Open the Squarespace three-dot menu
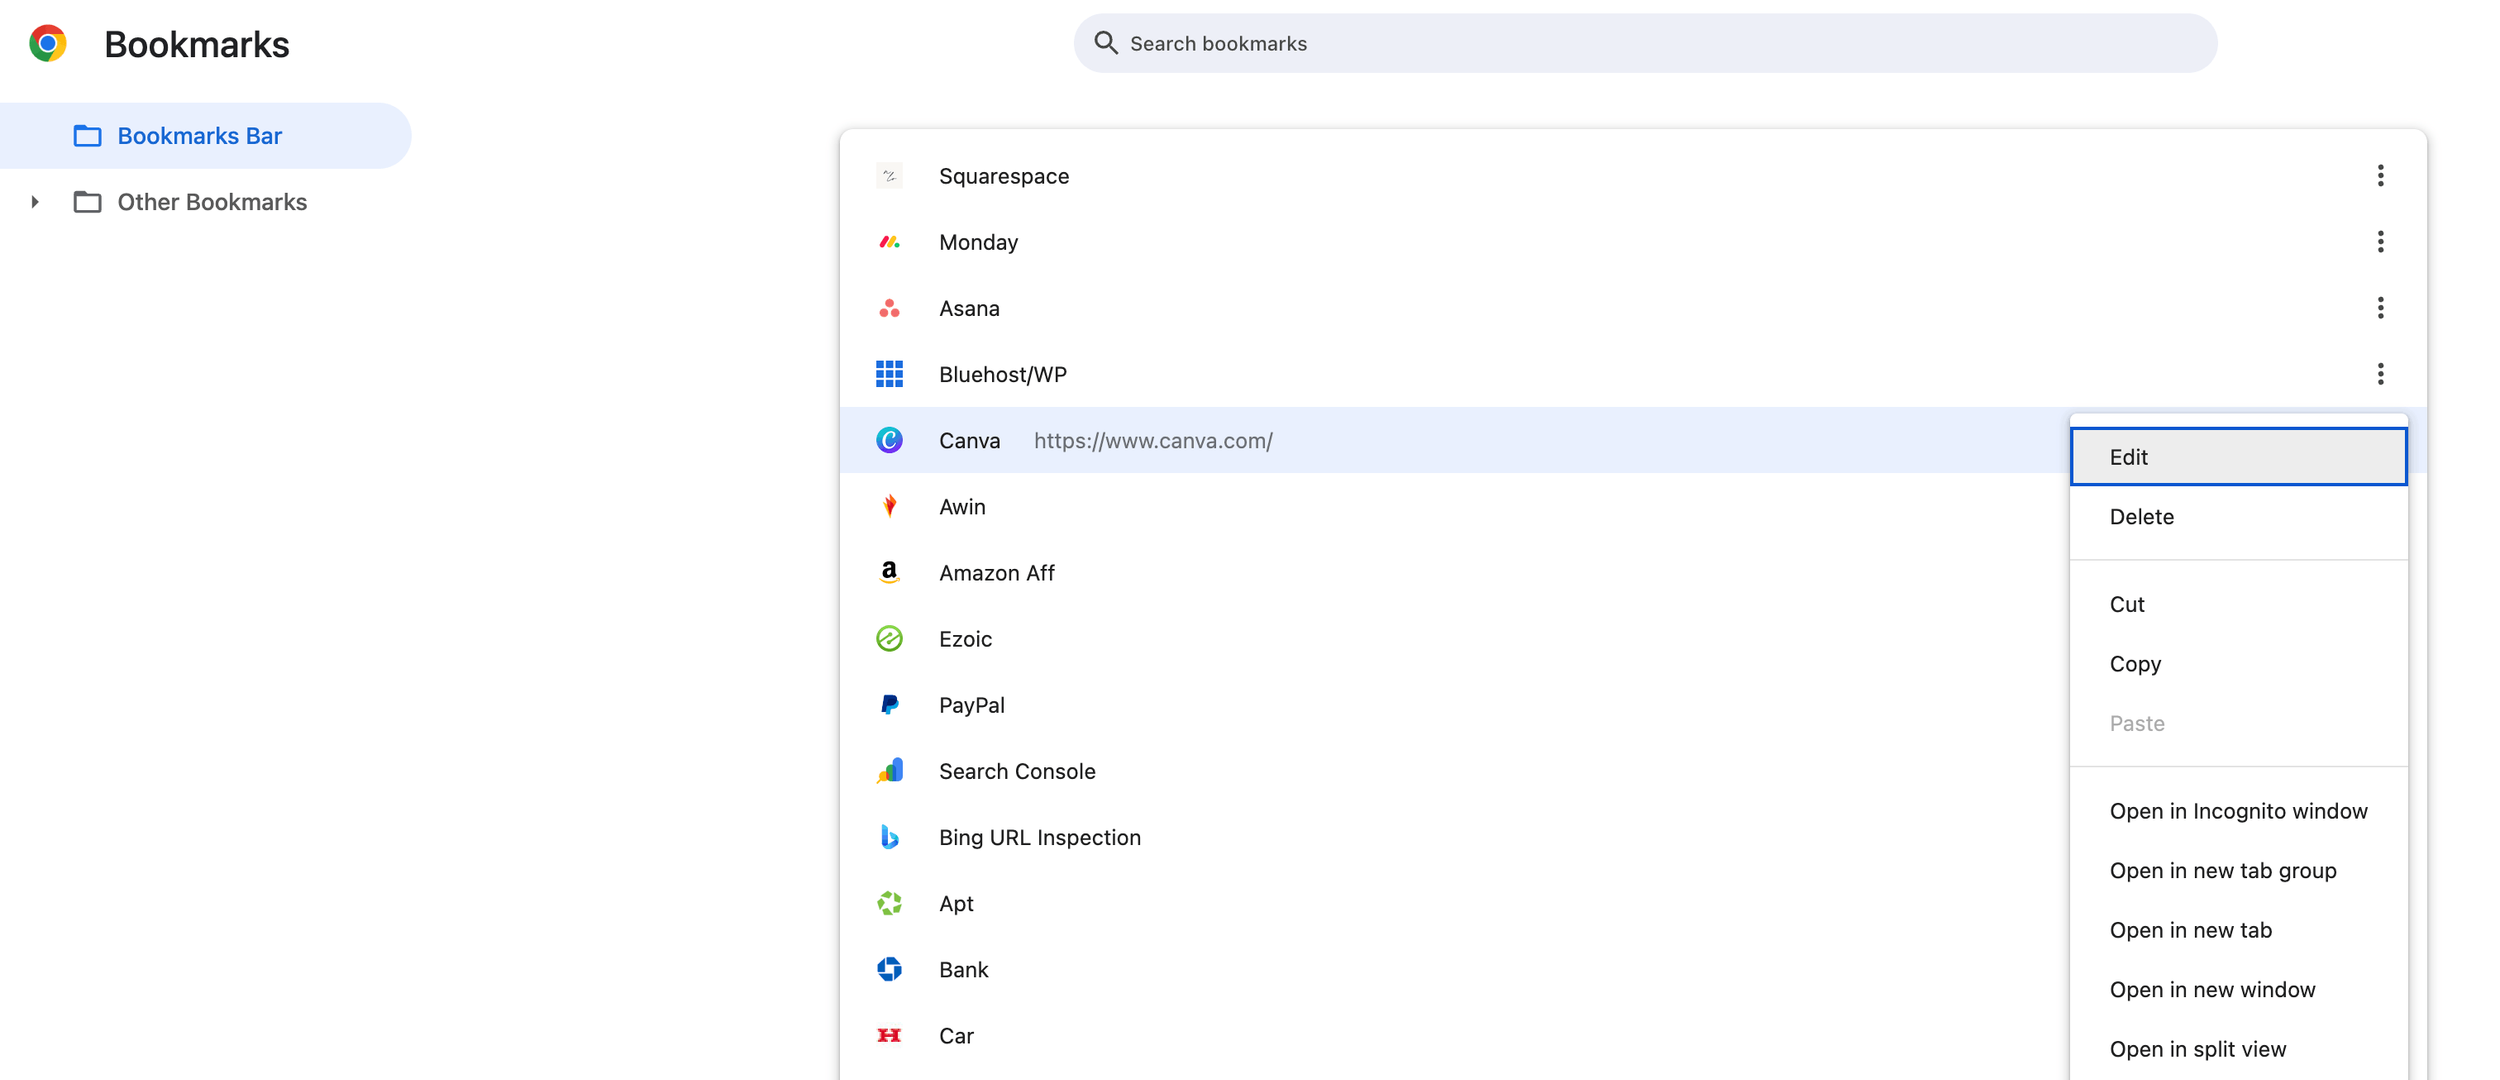Screen dimensions: 2500x1080 point(2380,176)
